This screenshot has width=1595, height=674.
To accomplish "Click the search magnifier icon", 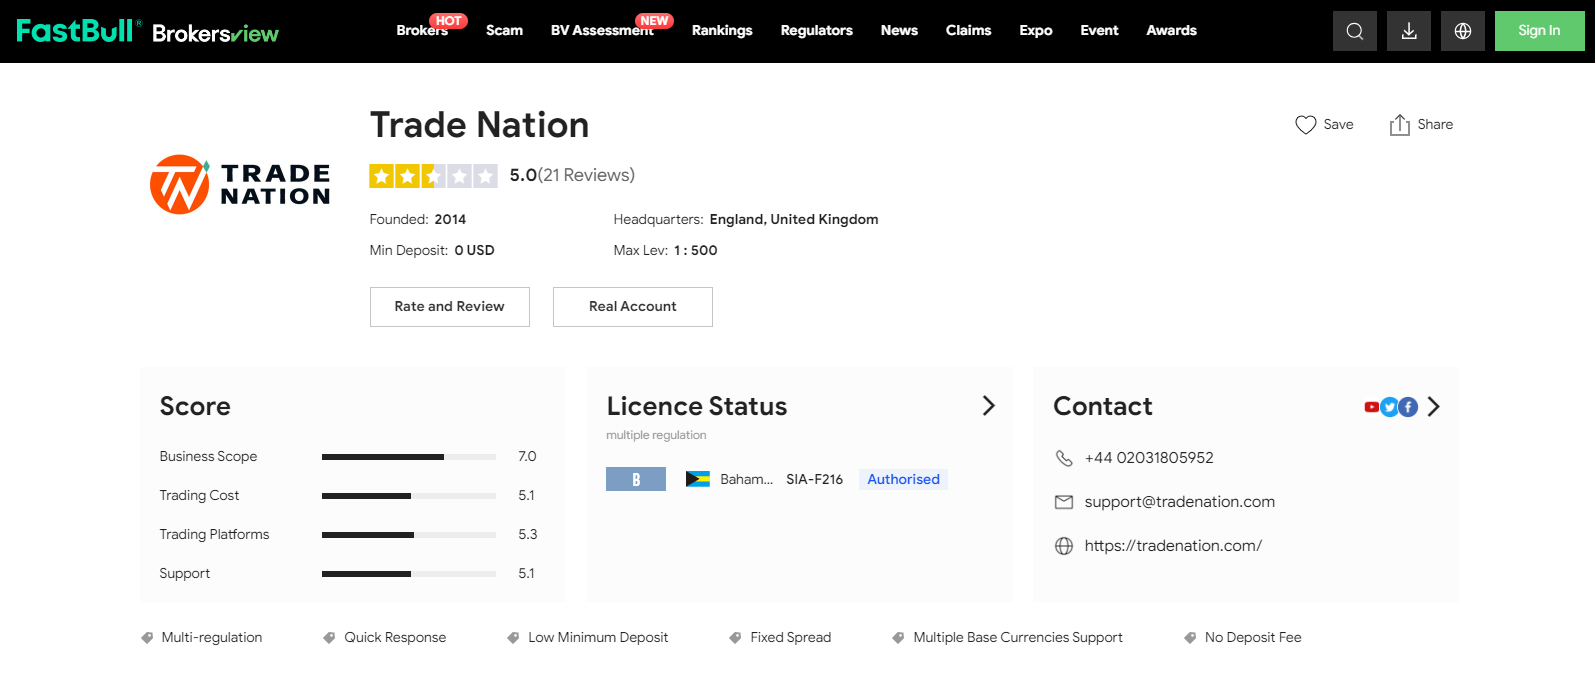I will [x=1354, y=31].
